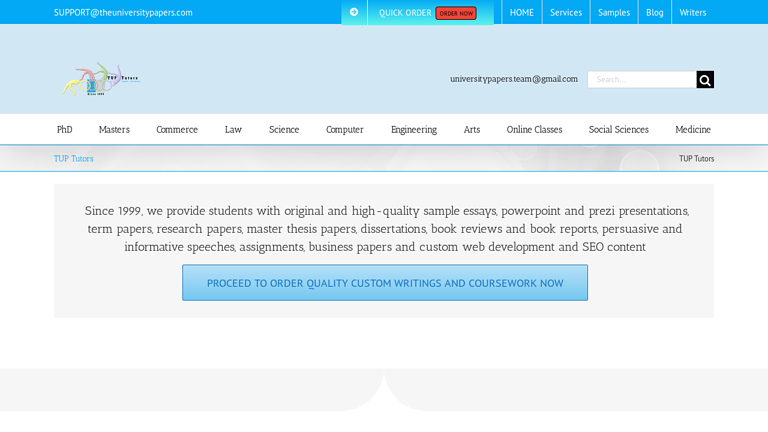The image size is (768, 432).
Task: Open the Samples page
Action: 614,13
